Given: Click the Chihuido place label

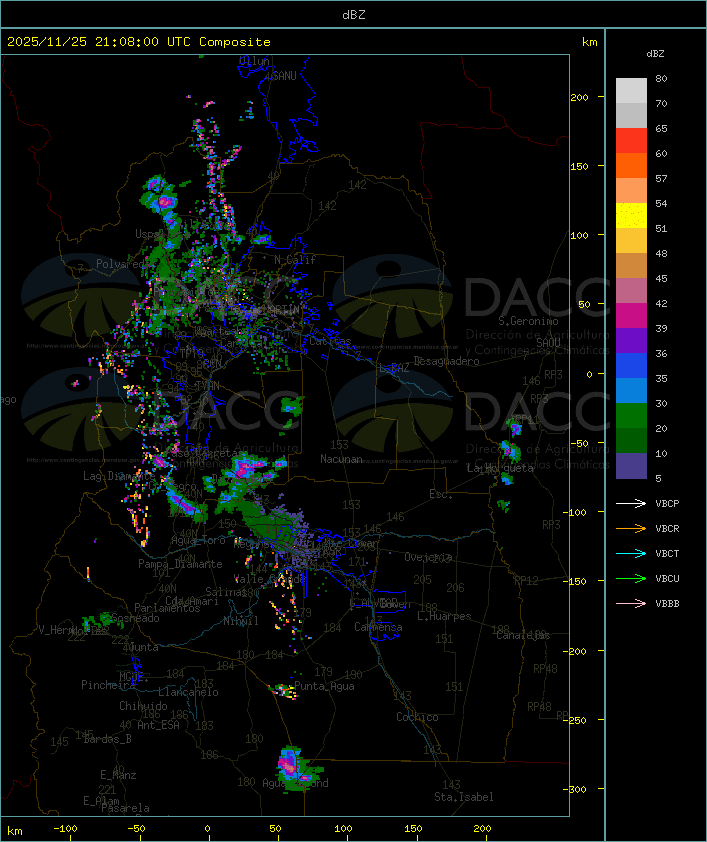Looking at the screenshot, I should tap(143, 706).
